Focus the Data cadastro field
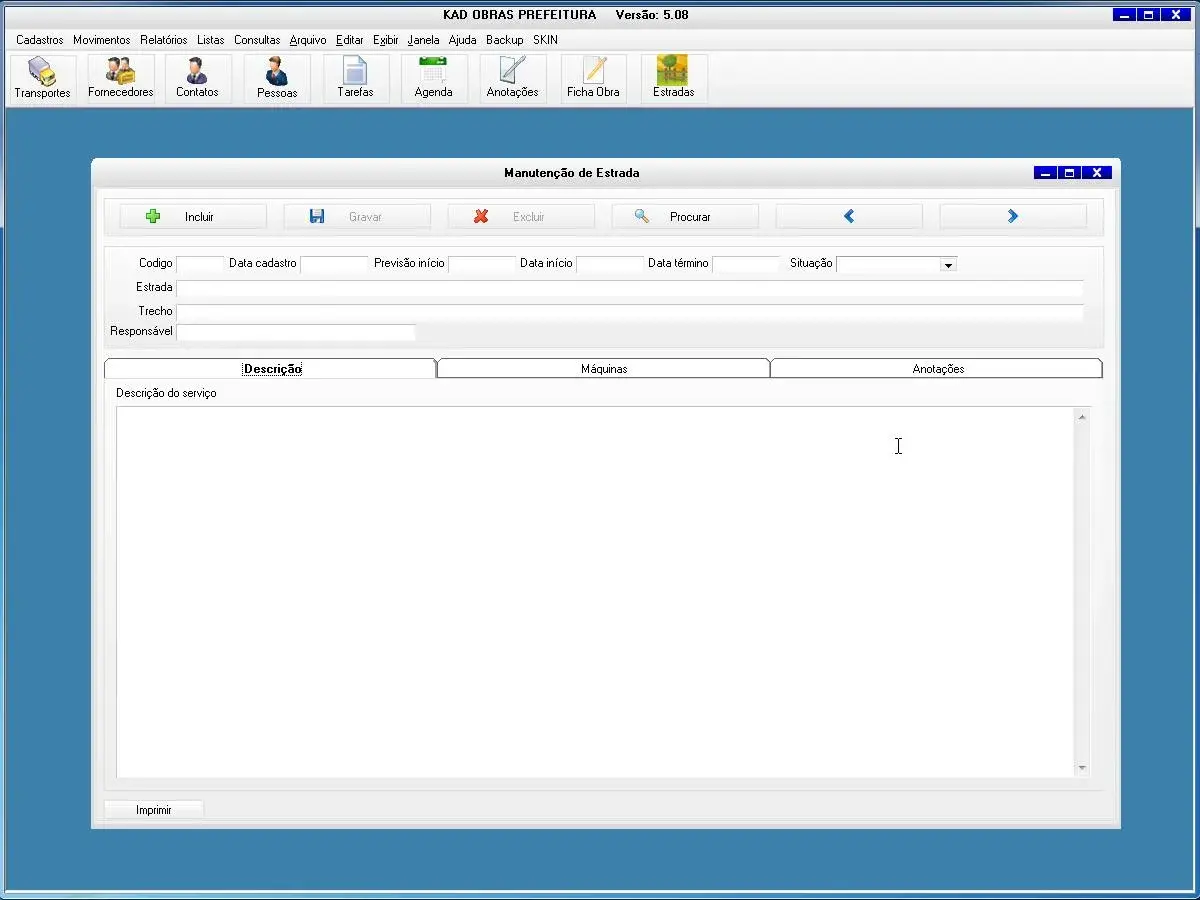The width and height of the screenshot is (1200, 900). (335, 264)
